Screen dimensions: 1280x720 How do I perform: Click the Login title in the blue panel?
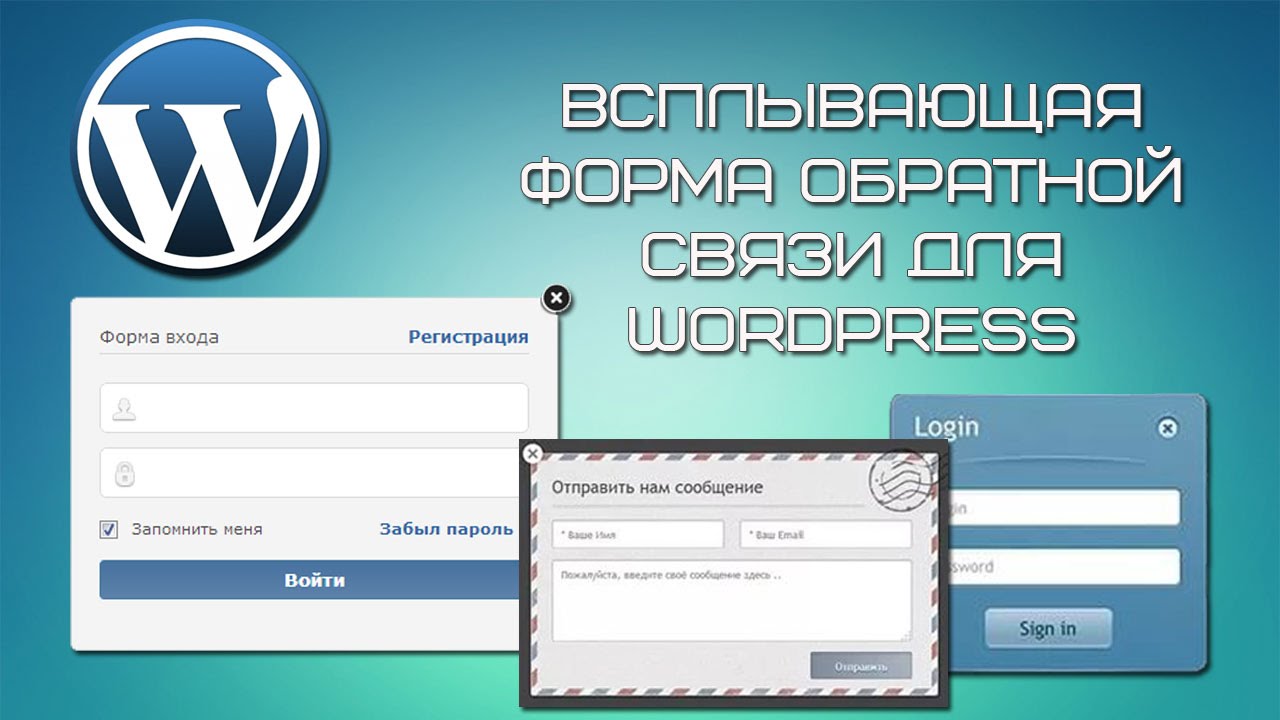click(x=946, y=427)
